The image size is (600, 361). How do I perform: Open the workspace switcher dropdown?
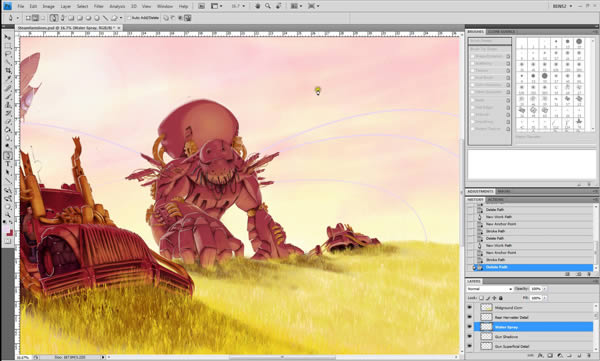562,6
